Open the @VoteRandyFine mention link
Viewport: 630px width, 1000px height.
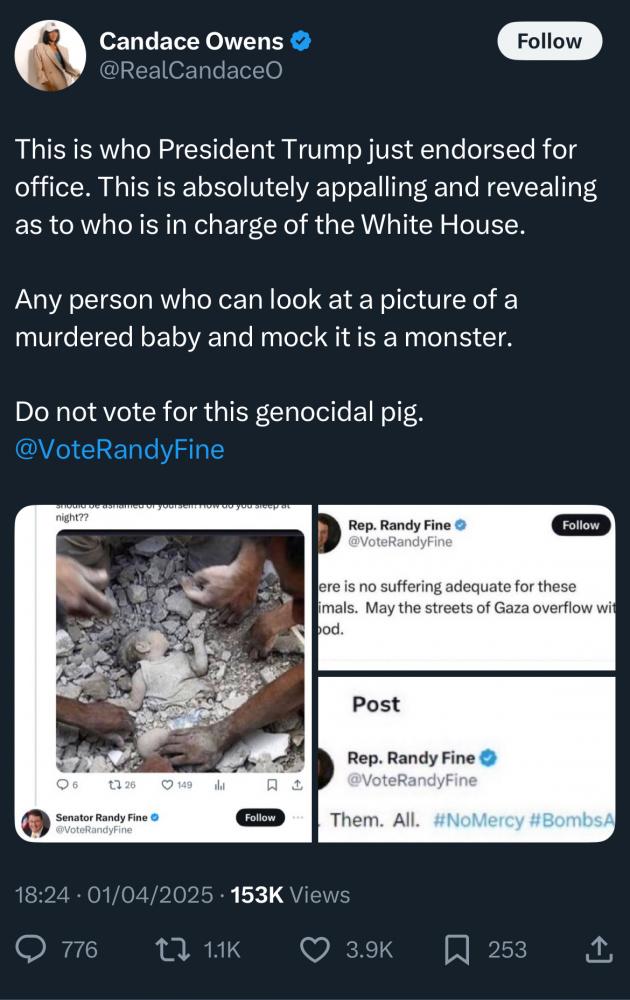coord(119,449)
